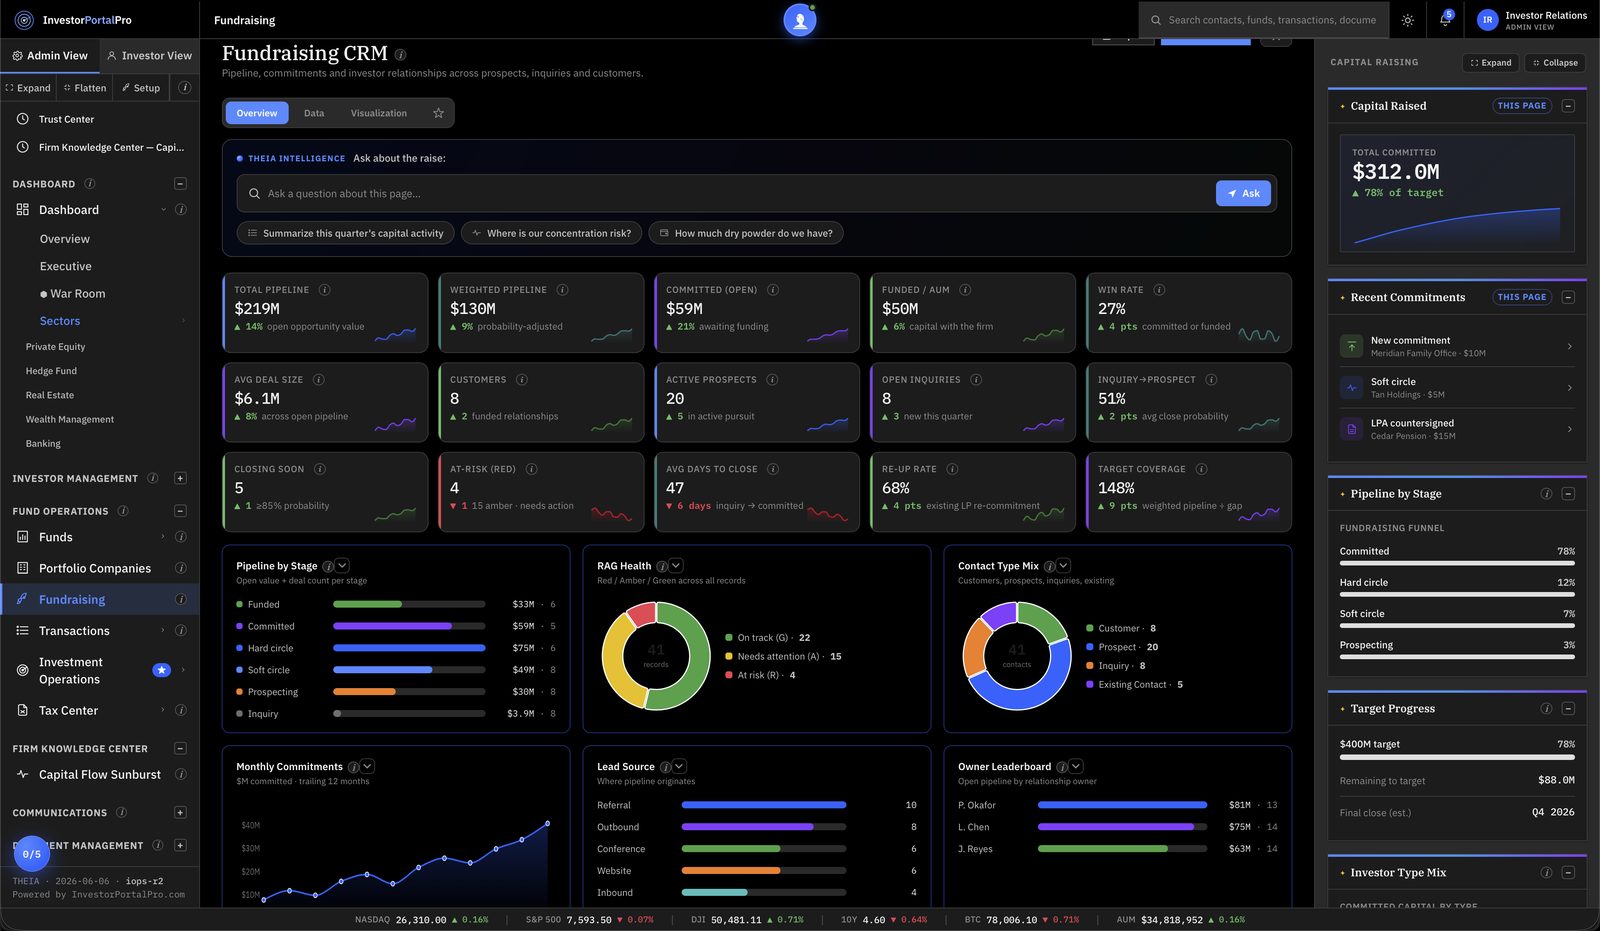This screenshot has width=1600, height=931.
Task: Click the star badge on Investment Operations
Action: (x=161, y=670)
